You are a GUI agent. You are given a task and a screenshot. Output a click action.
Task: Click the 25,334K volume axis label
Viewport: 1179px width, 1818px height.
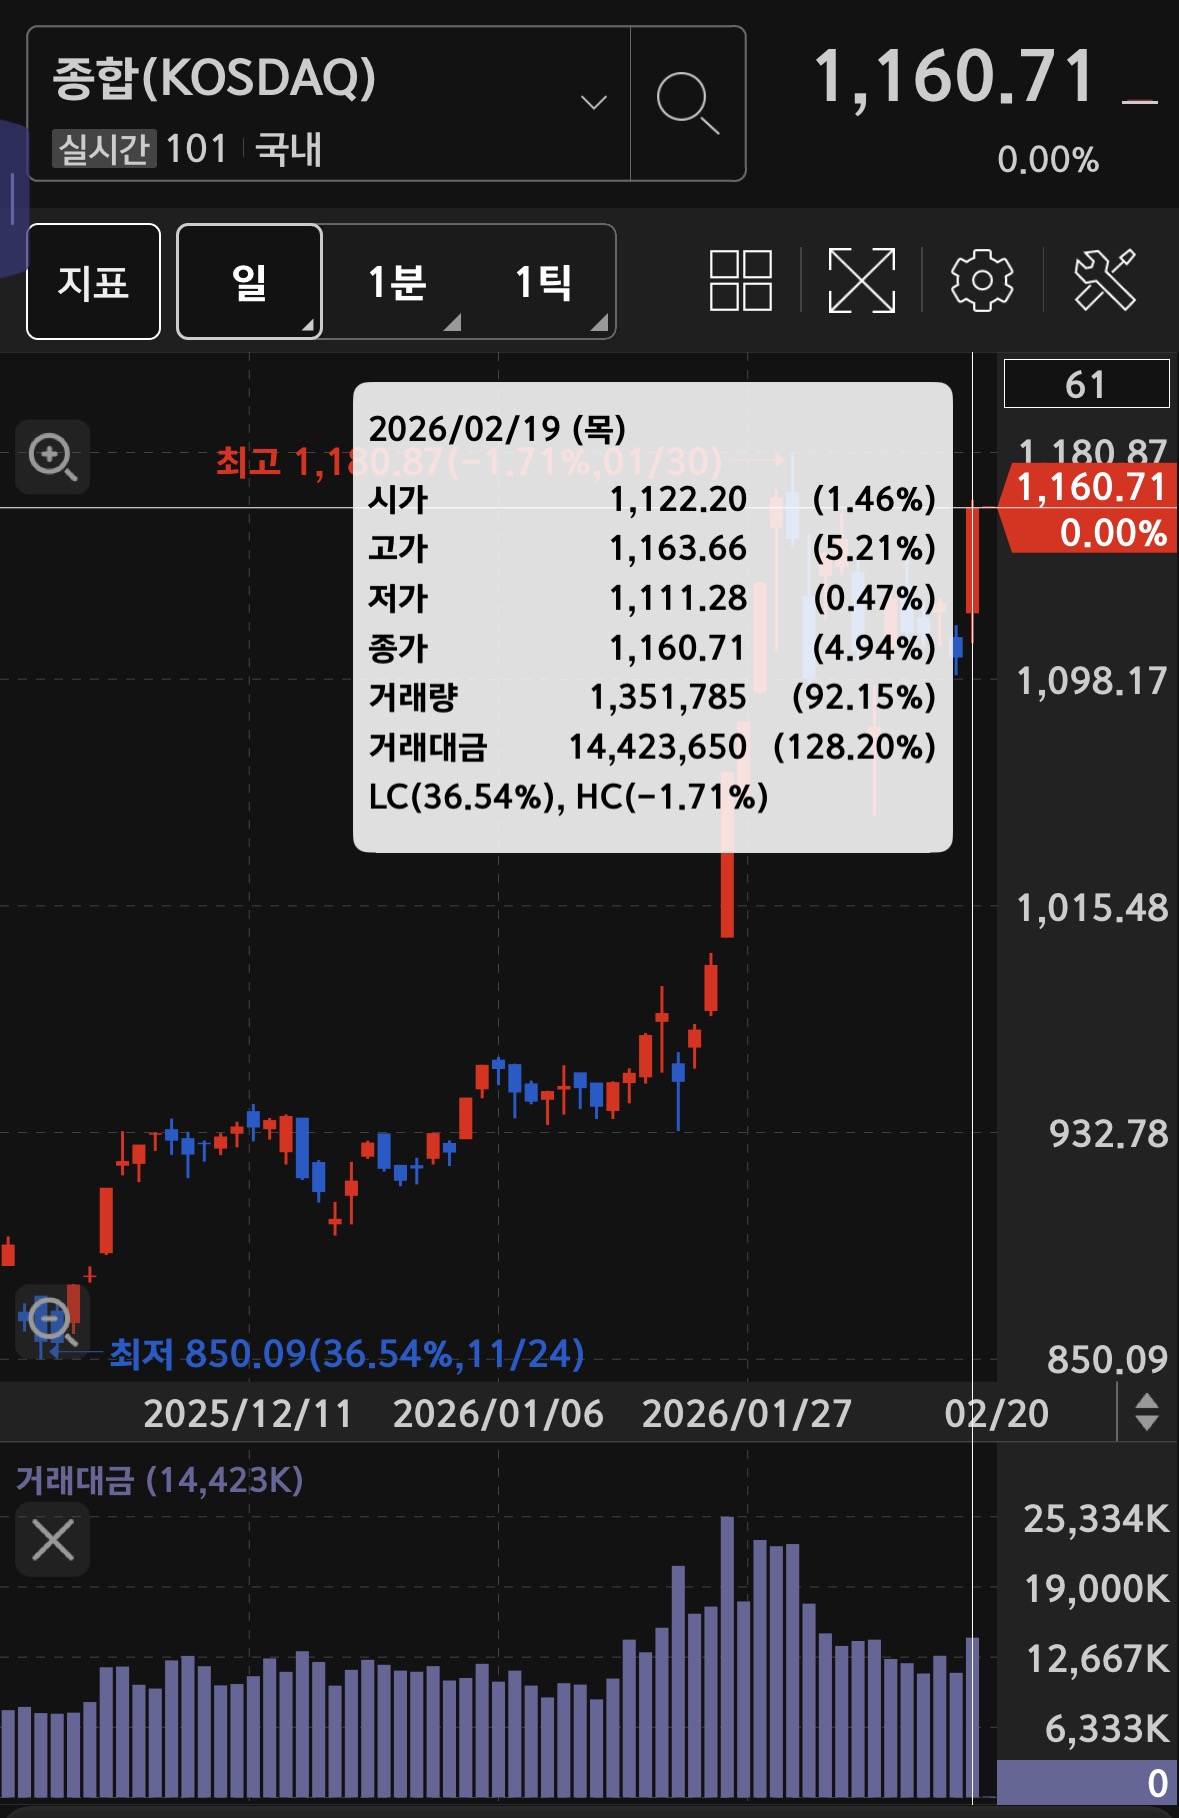point(1096,1518)
